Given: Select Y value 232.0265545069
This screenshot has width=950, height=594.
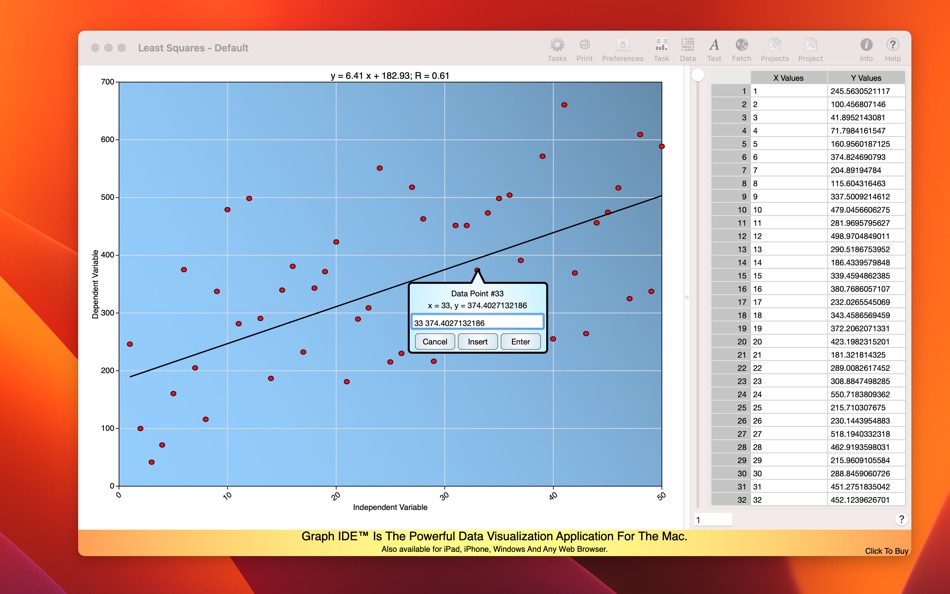Looking at the screenshot, I should (866, 302).
